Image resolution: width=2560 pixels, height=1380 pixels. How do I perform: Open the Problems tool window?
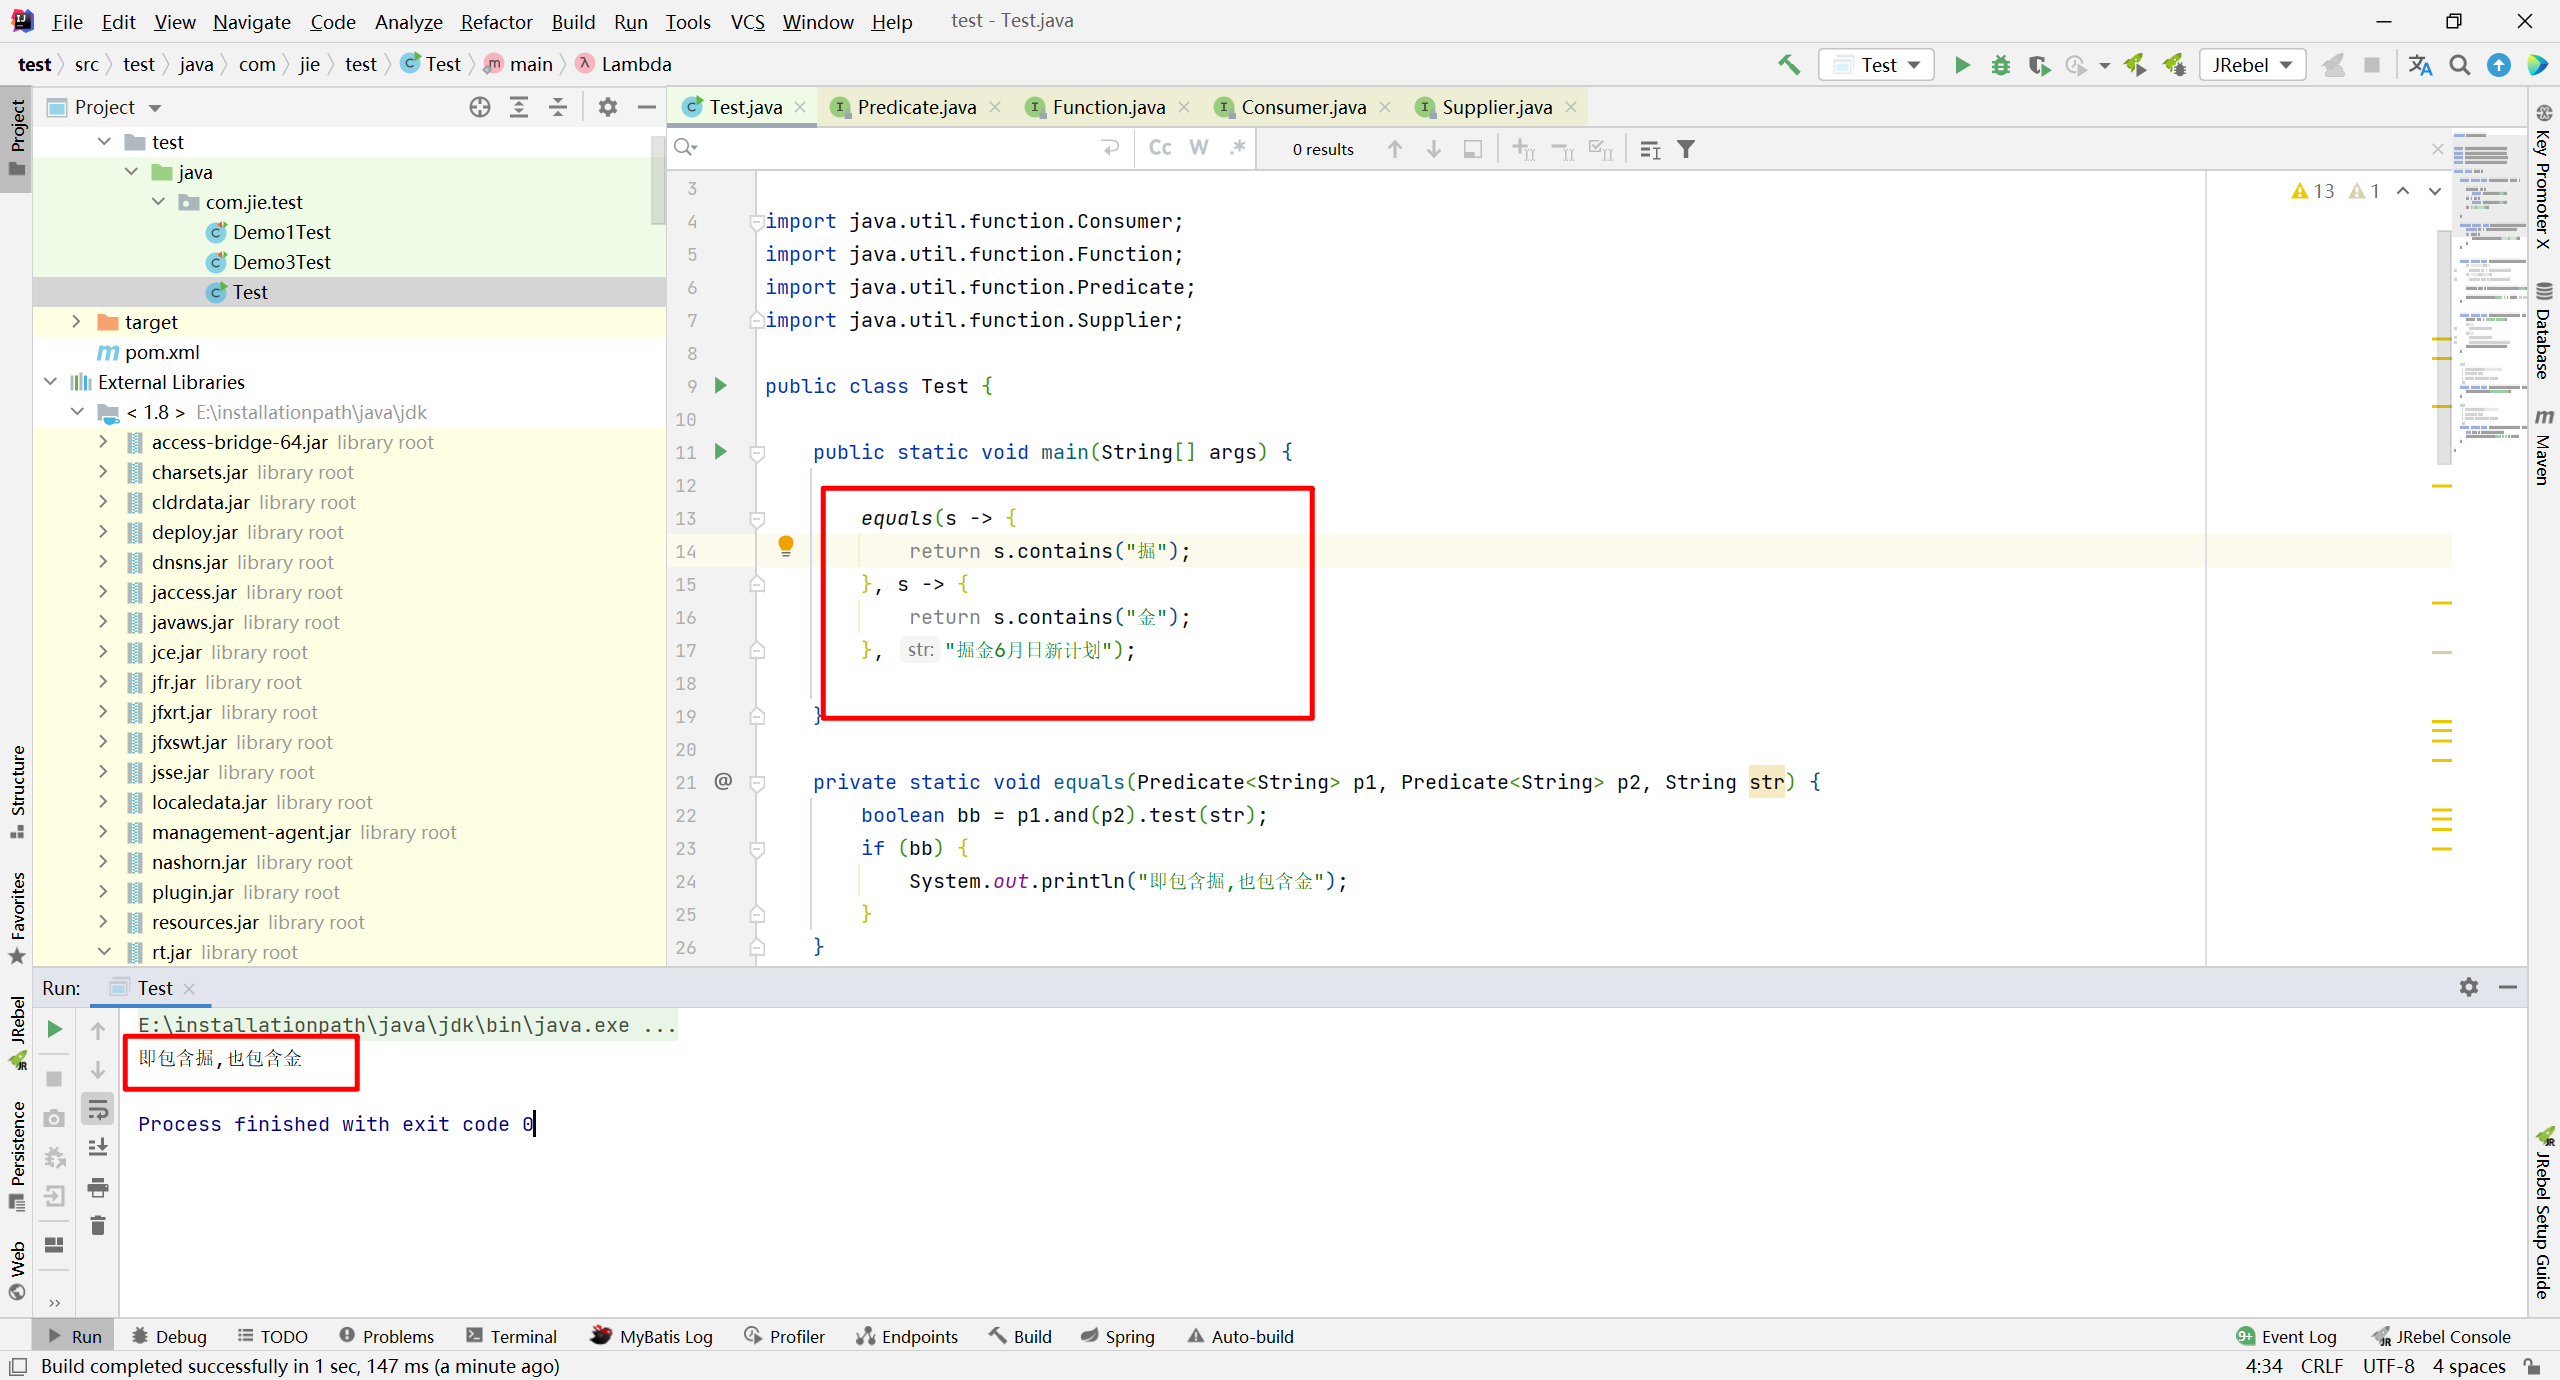click(386, 1337)
